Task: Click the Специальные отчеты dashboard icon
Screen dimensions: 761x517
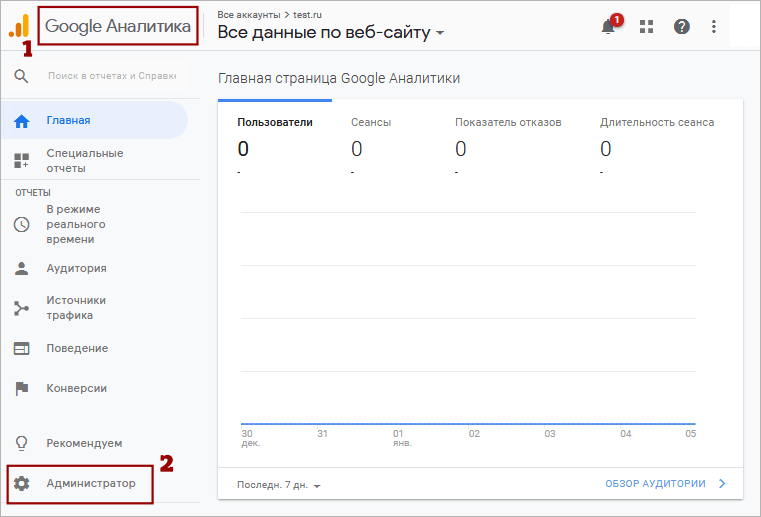Action: coord(21,161)
